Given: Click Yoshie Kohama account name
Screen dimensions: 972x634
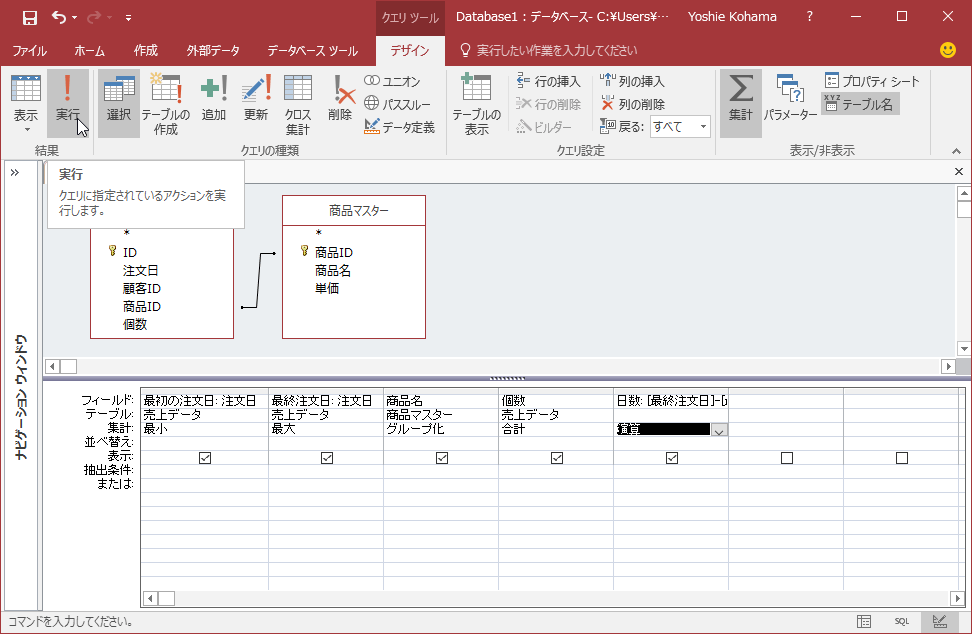Looking at the screenshot, I should coord(732,17).
